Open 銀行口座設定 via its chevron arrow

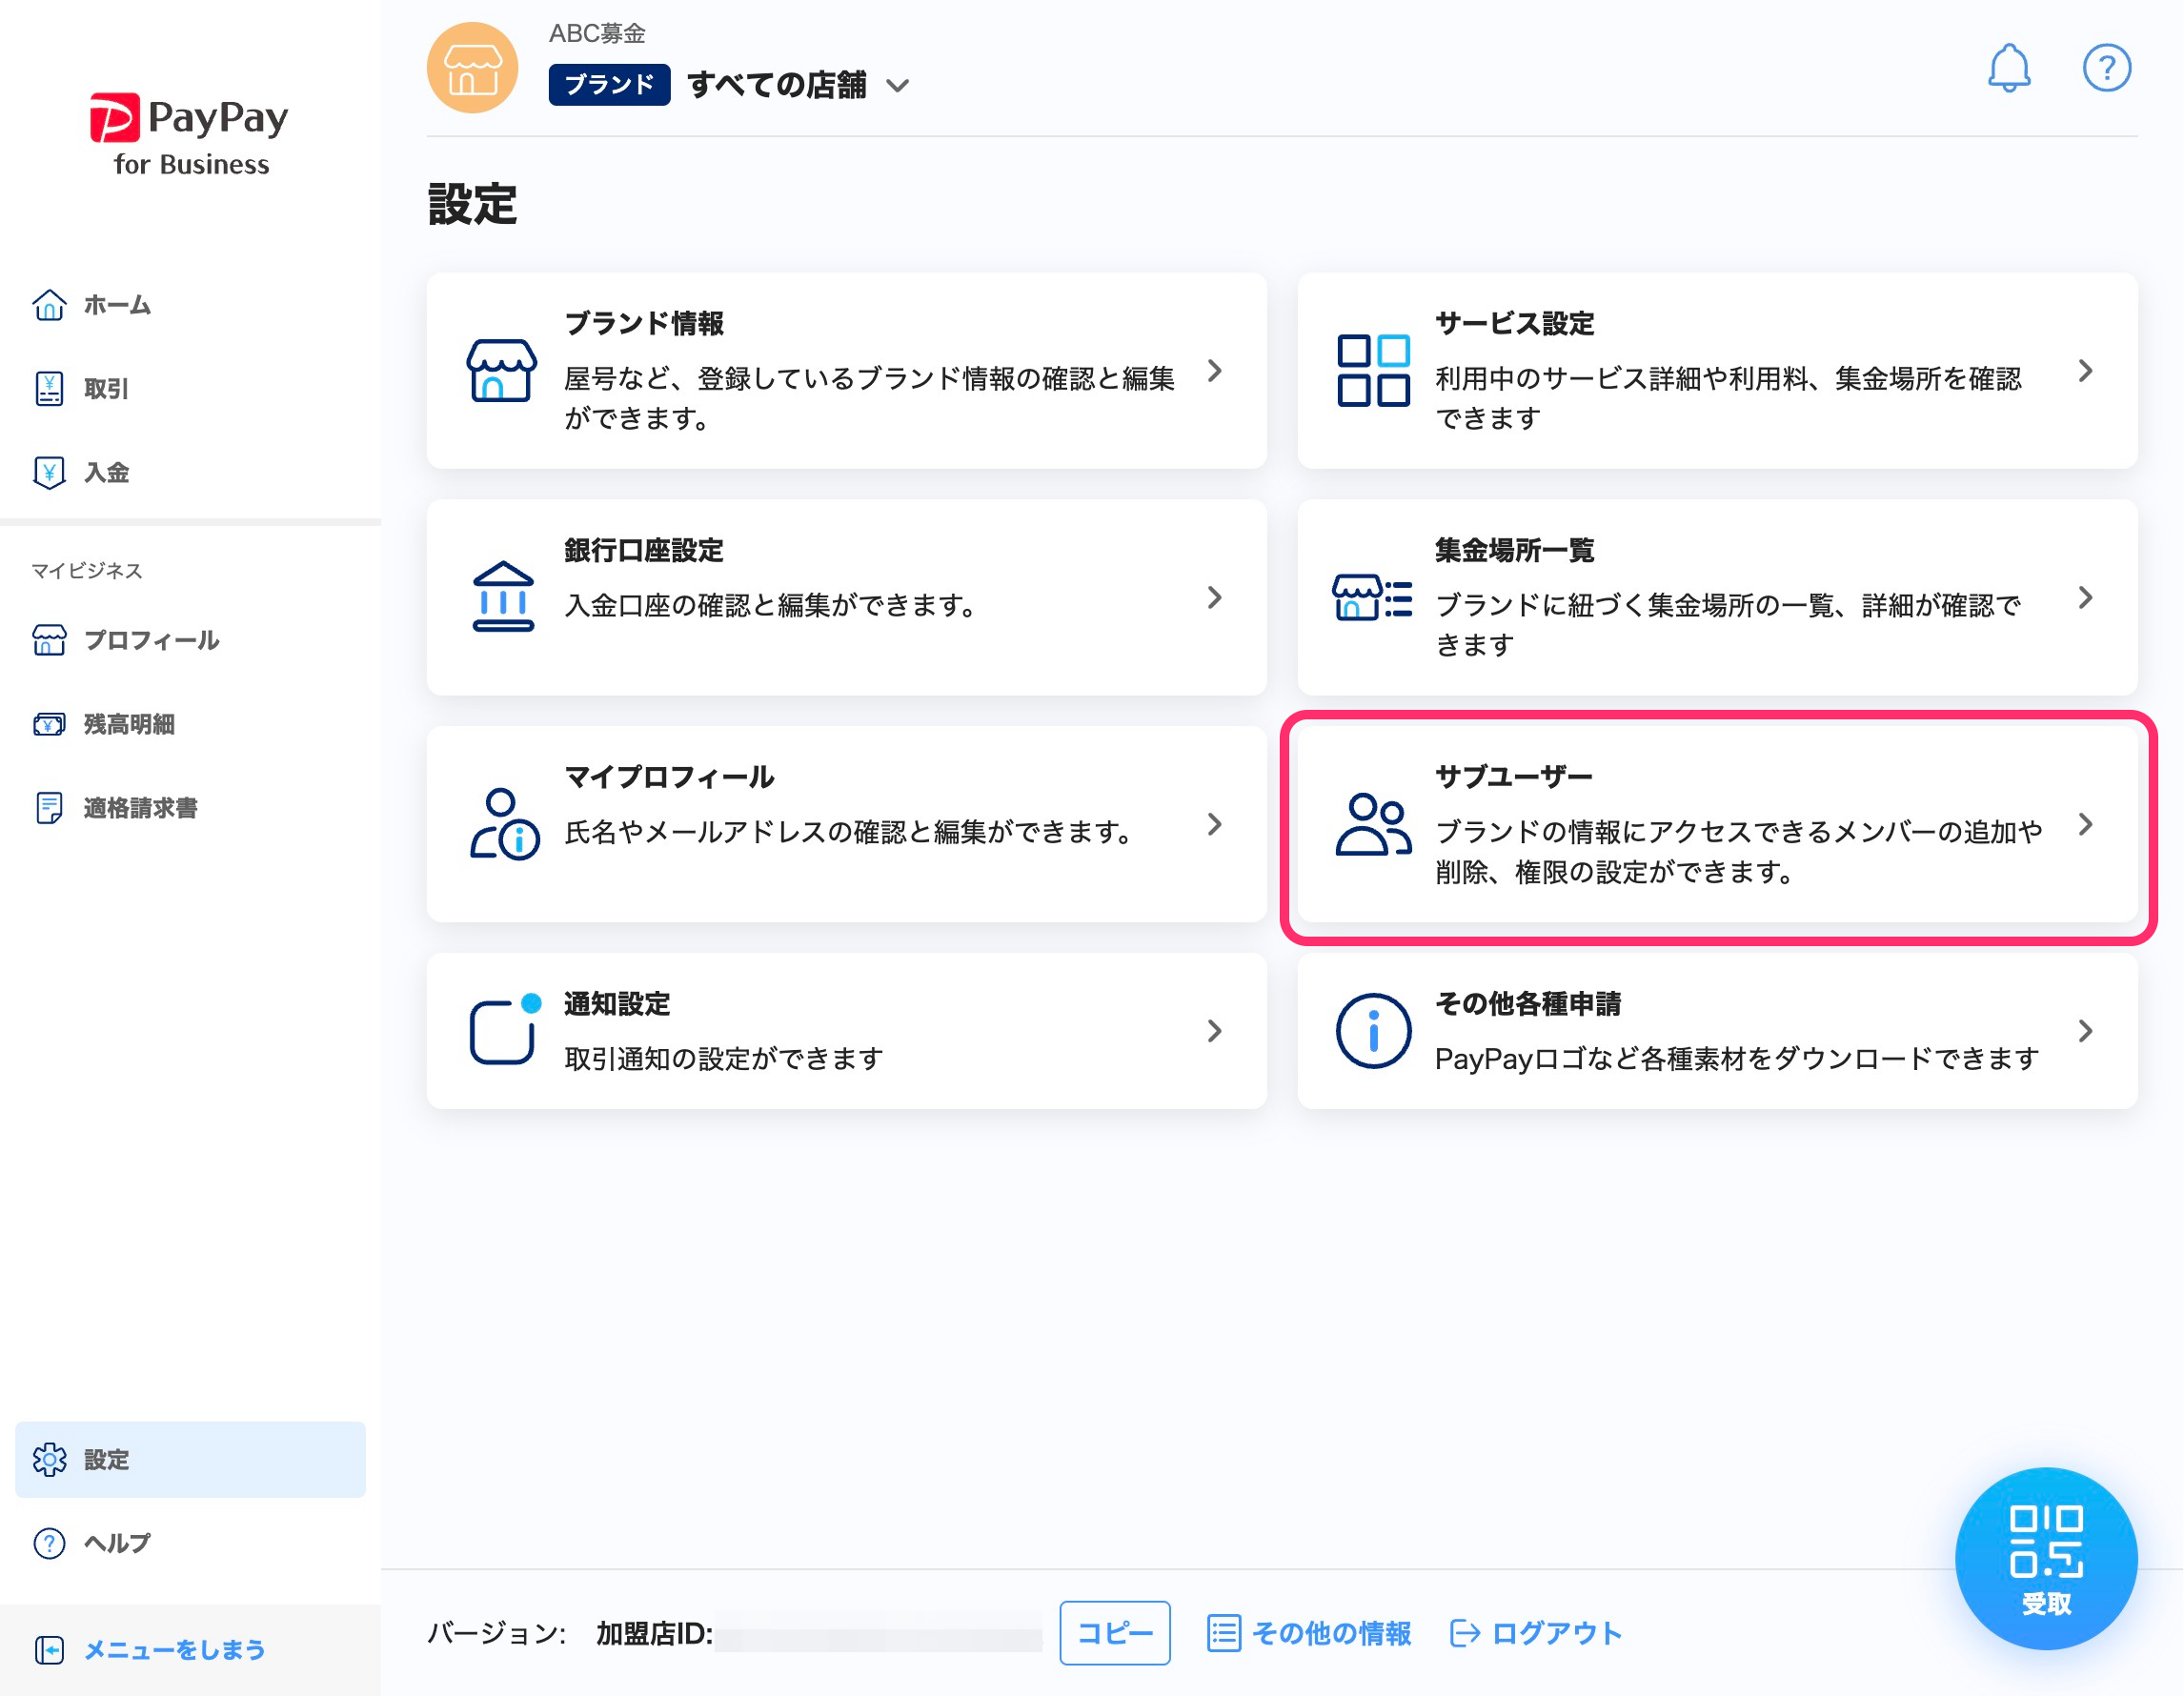1214,598
